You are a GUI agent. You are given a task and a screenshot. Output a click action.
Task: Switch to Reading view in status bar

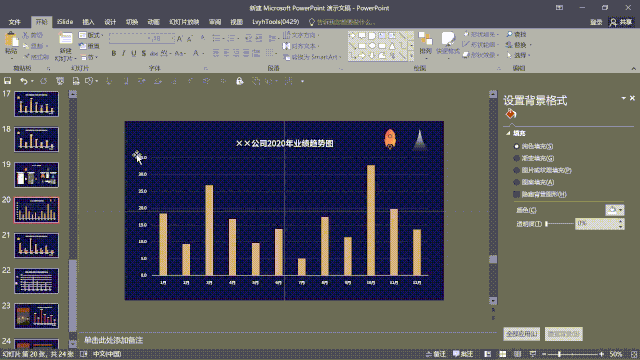(518, 354)
